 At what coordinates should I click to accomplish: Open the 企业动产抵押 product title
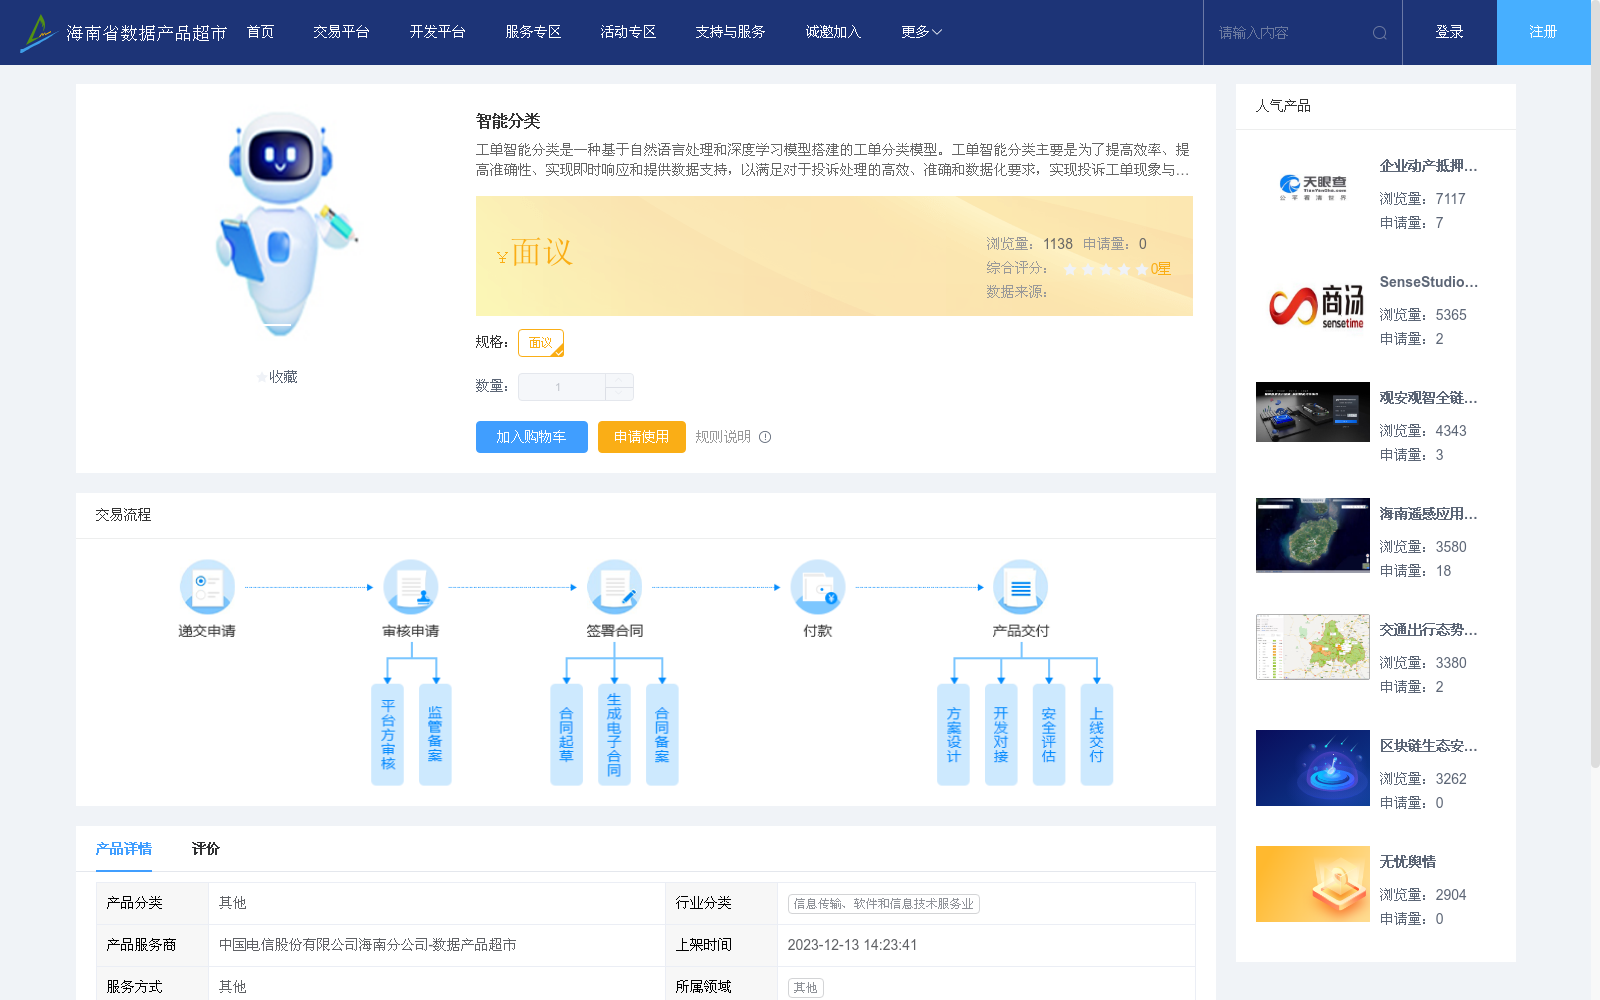pyautogui.click(x=1428, y=166)
